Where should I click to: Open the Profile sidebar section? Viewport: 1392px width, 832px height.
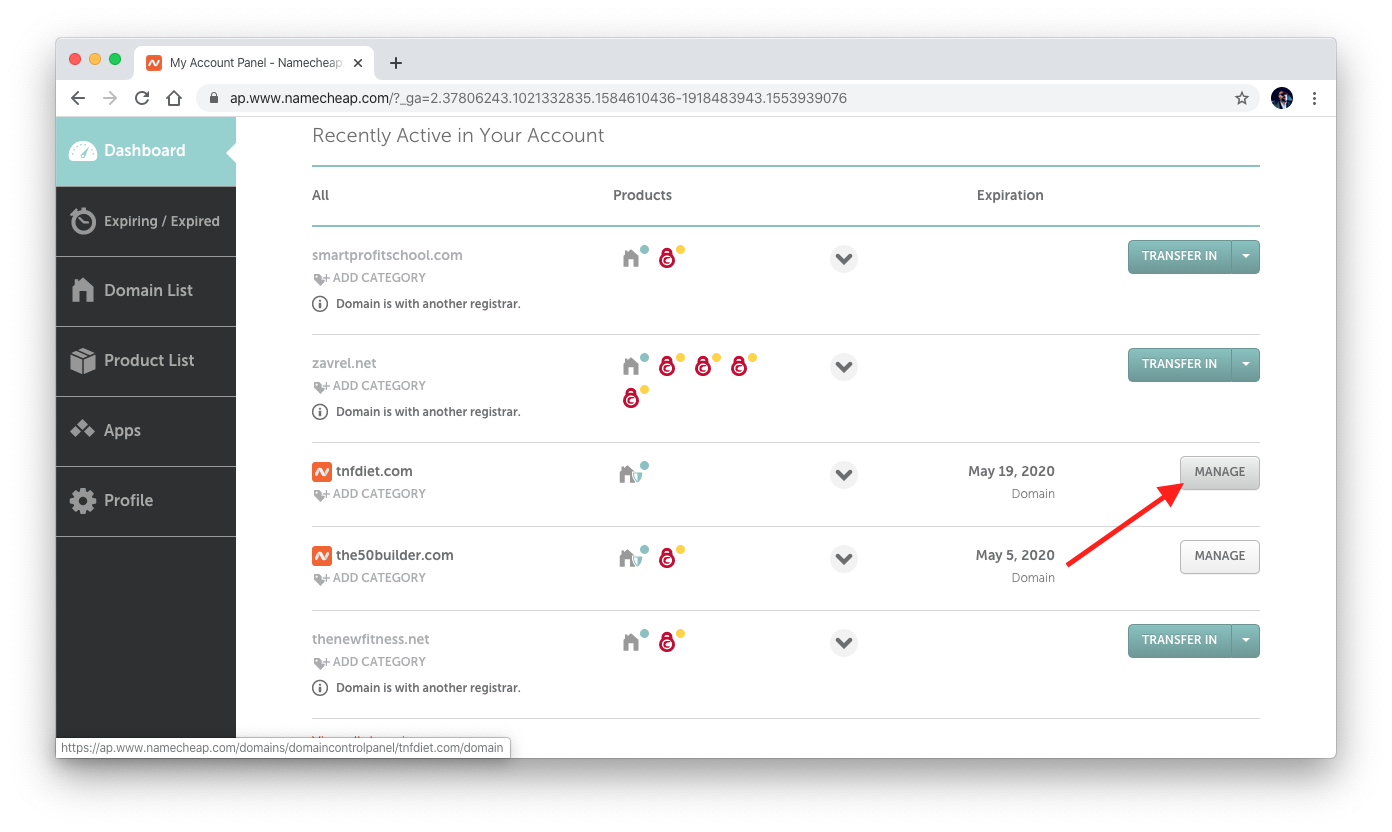(146, 501)
